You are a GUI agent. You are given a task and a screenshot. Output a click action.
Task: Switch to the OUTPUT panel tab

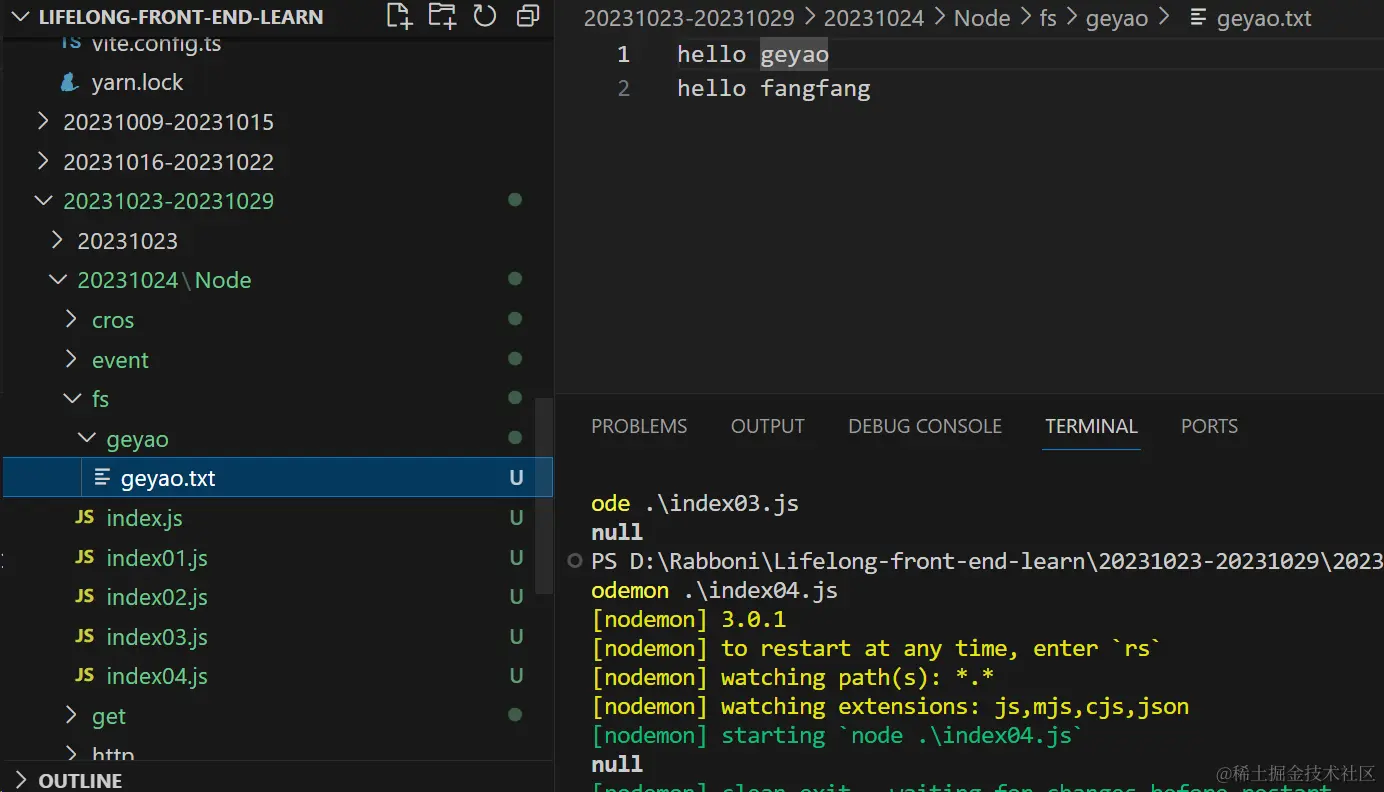768,427
